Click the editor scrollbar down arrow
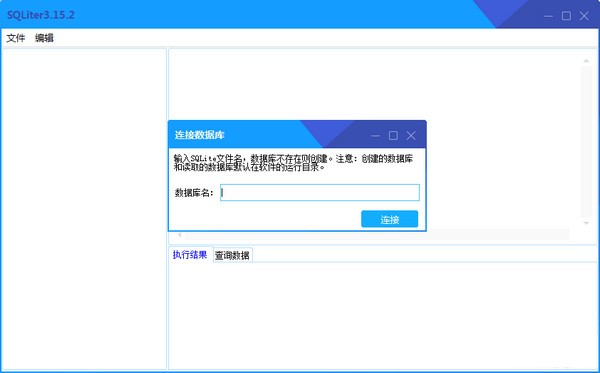The image size is (600, 373). click(586, 223)
